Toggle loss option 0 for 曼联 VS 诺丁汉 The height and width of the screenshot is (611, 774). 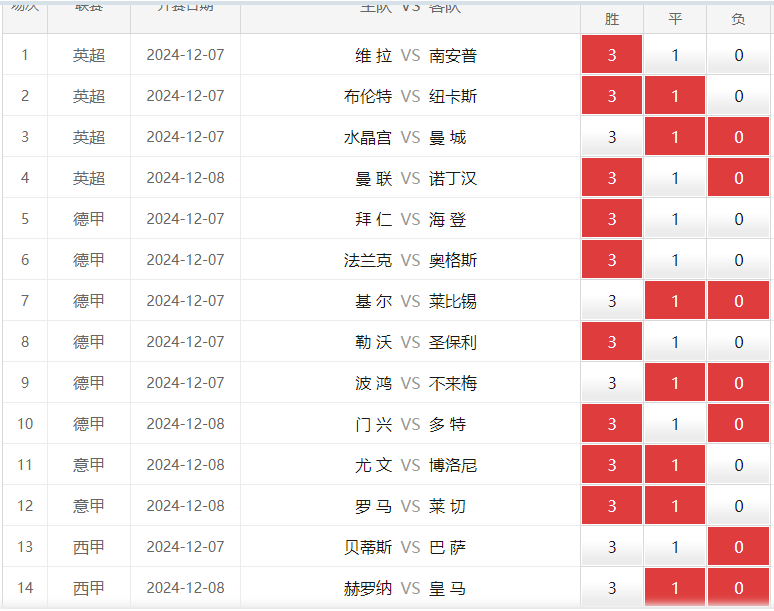coord(738,177)
